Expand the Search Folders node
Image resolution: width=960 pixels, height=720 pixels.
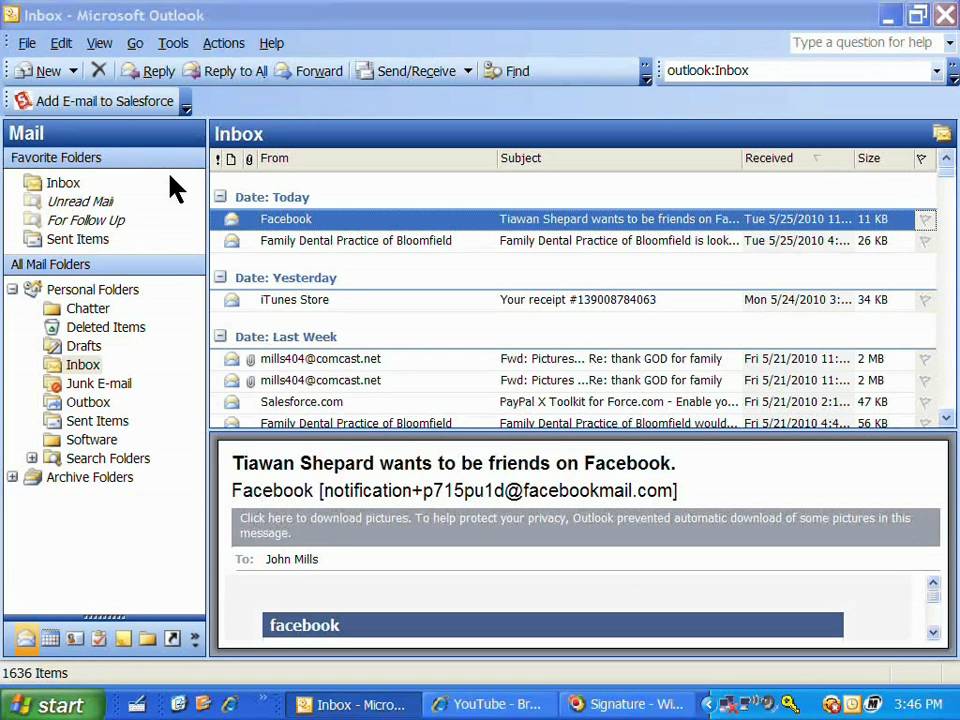(x=32, y=457)
